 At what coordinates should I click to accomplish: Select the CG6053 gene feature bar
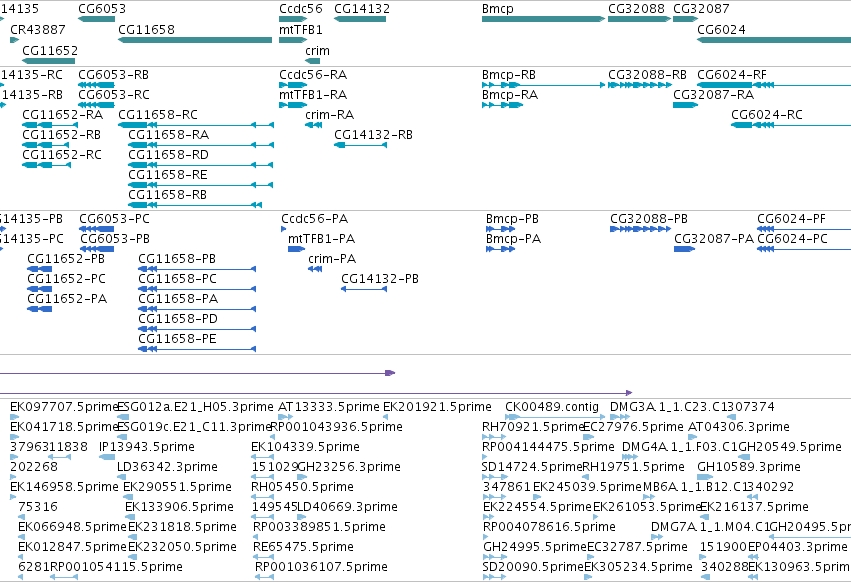(97, 19)
